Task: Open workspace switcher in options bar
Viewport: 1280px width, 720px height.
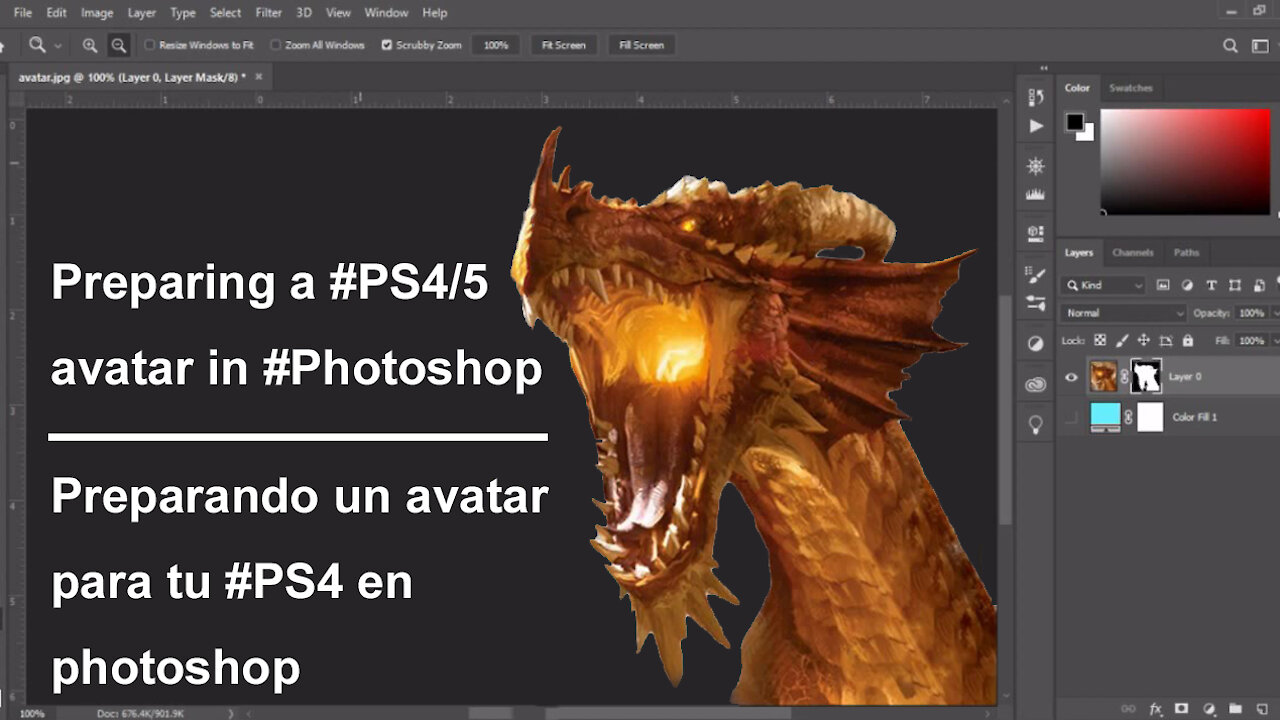Action: pyautogui.click(x=1260, y=45)
